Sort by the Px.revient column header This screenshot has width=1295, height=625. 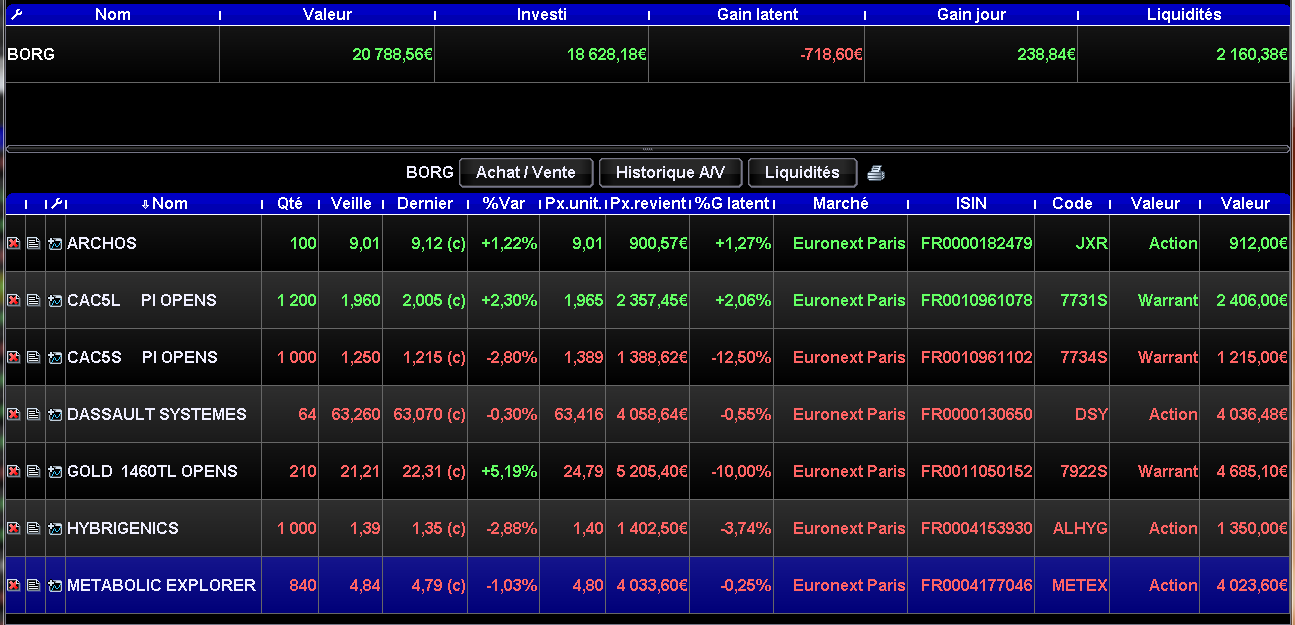[x=648, y=203]
